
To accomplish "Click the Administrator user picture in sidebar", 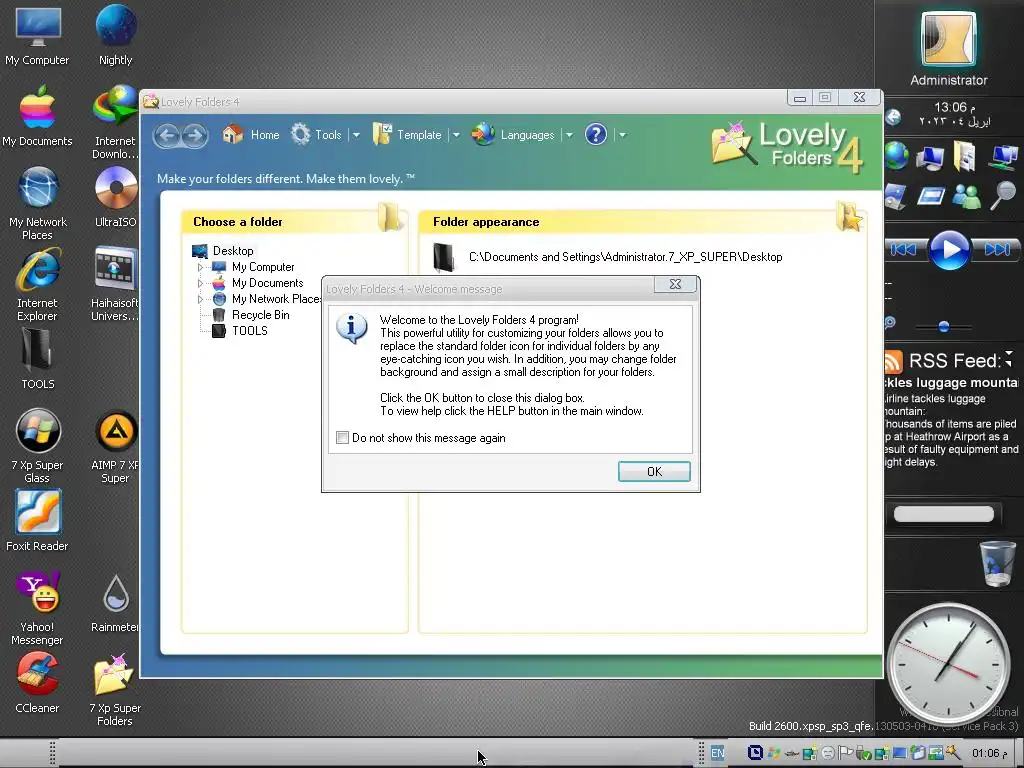I will click(x=949, y=39).
